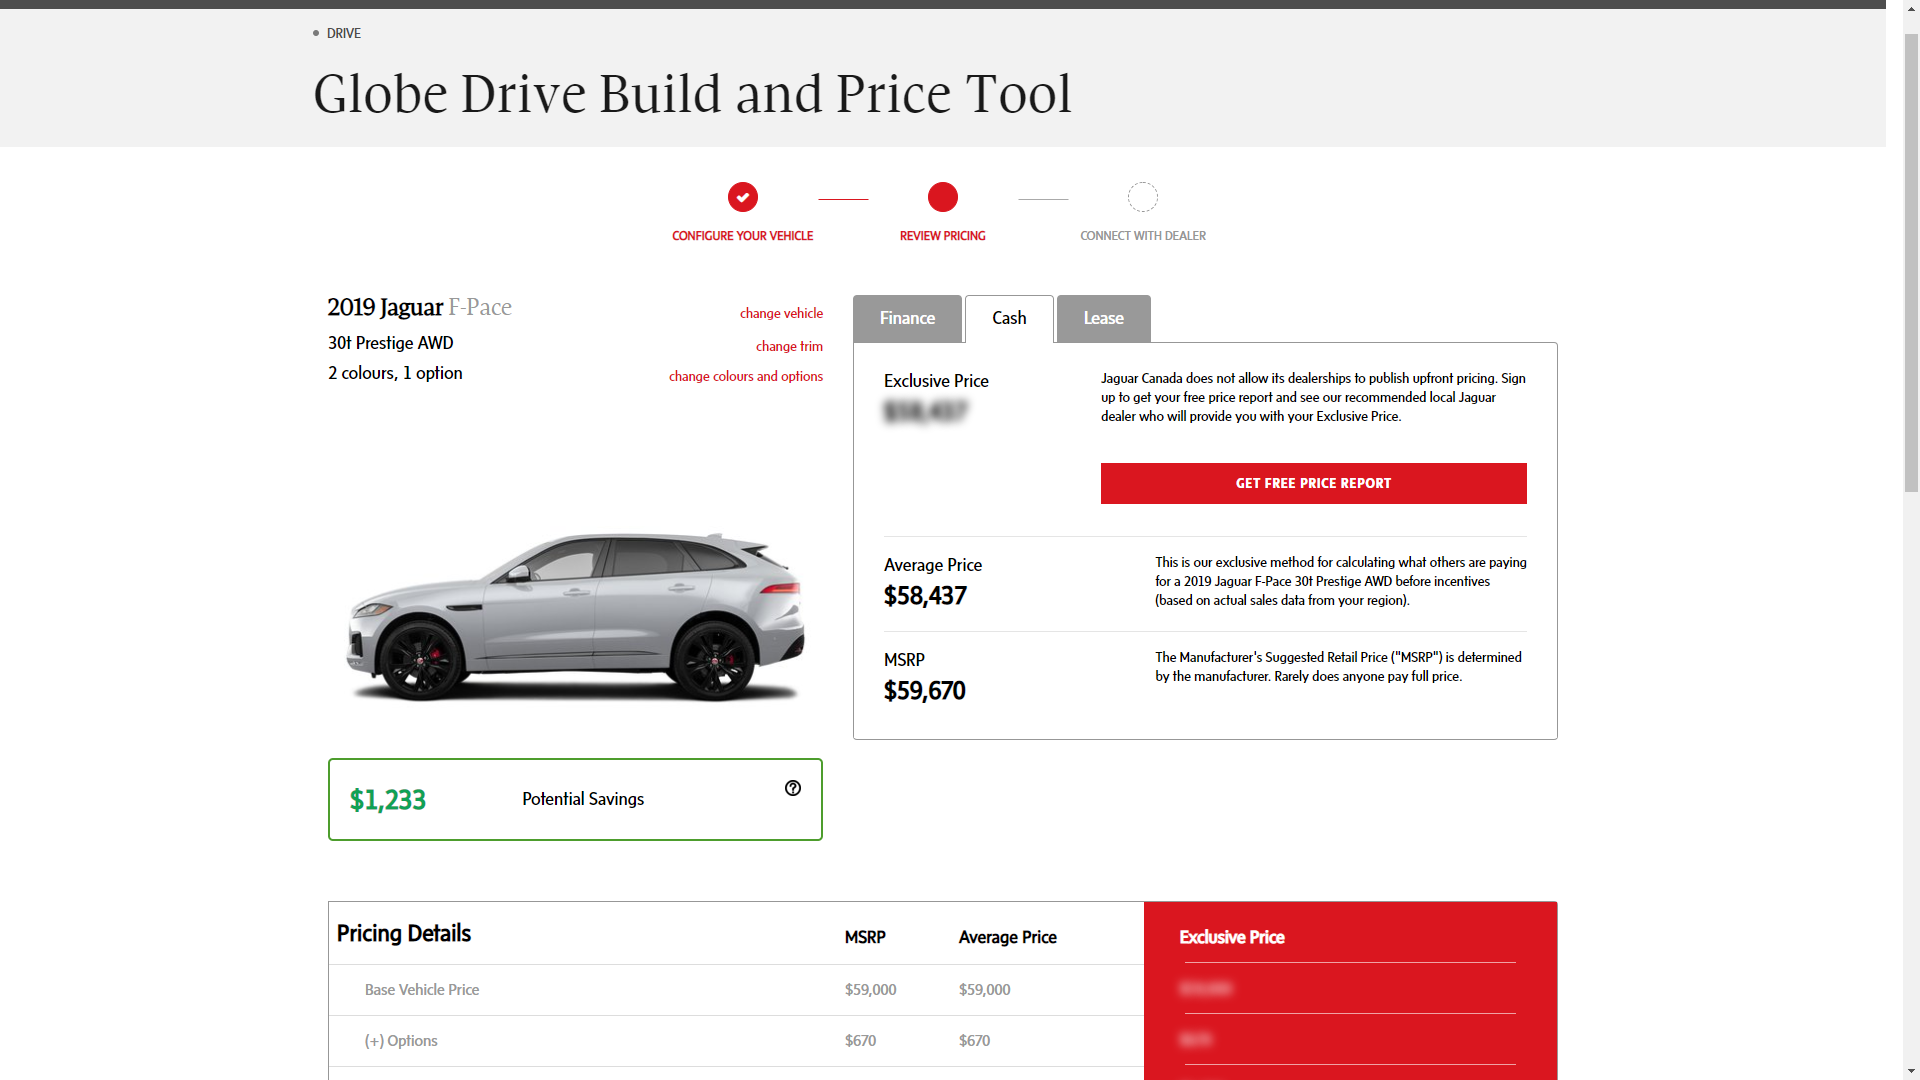Click the Connect With Dealer step label
The height and width of the screenshot is (1080, 1920).
click(x=1143, y=236)
